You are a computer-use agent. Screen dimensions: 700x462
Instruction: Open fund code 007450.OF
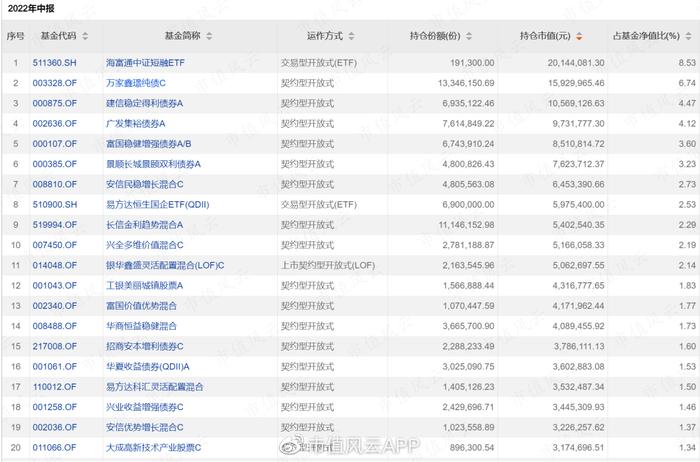click(x=54, y=245)
